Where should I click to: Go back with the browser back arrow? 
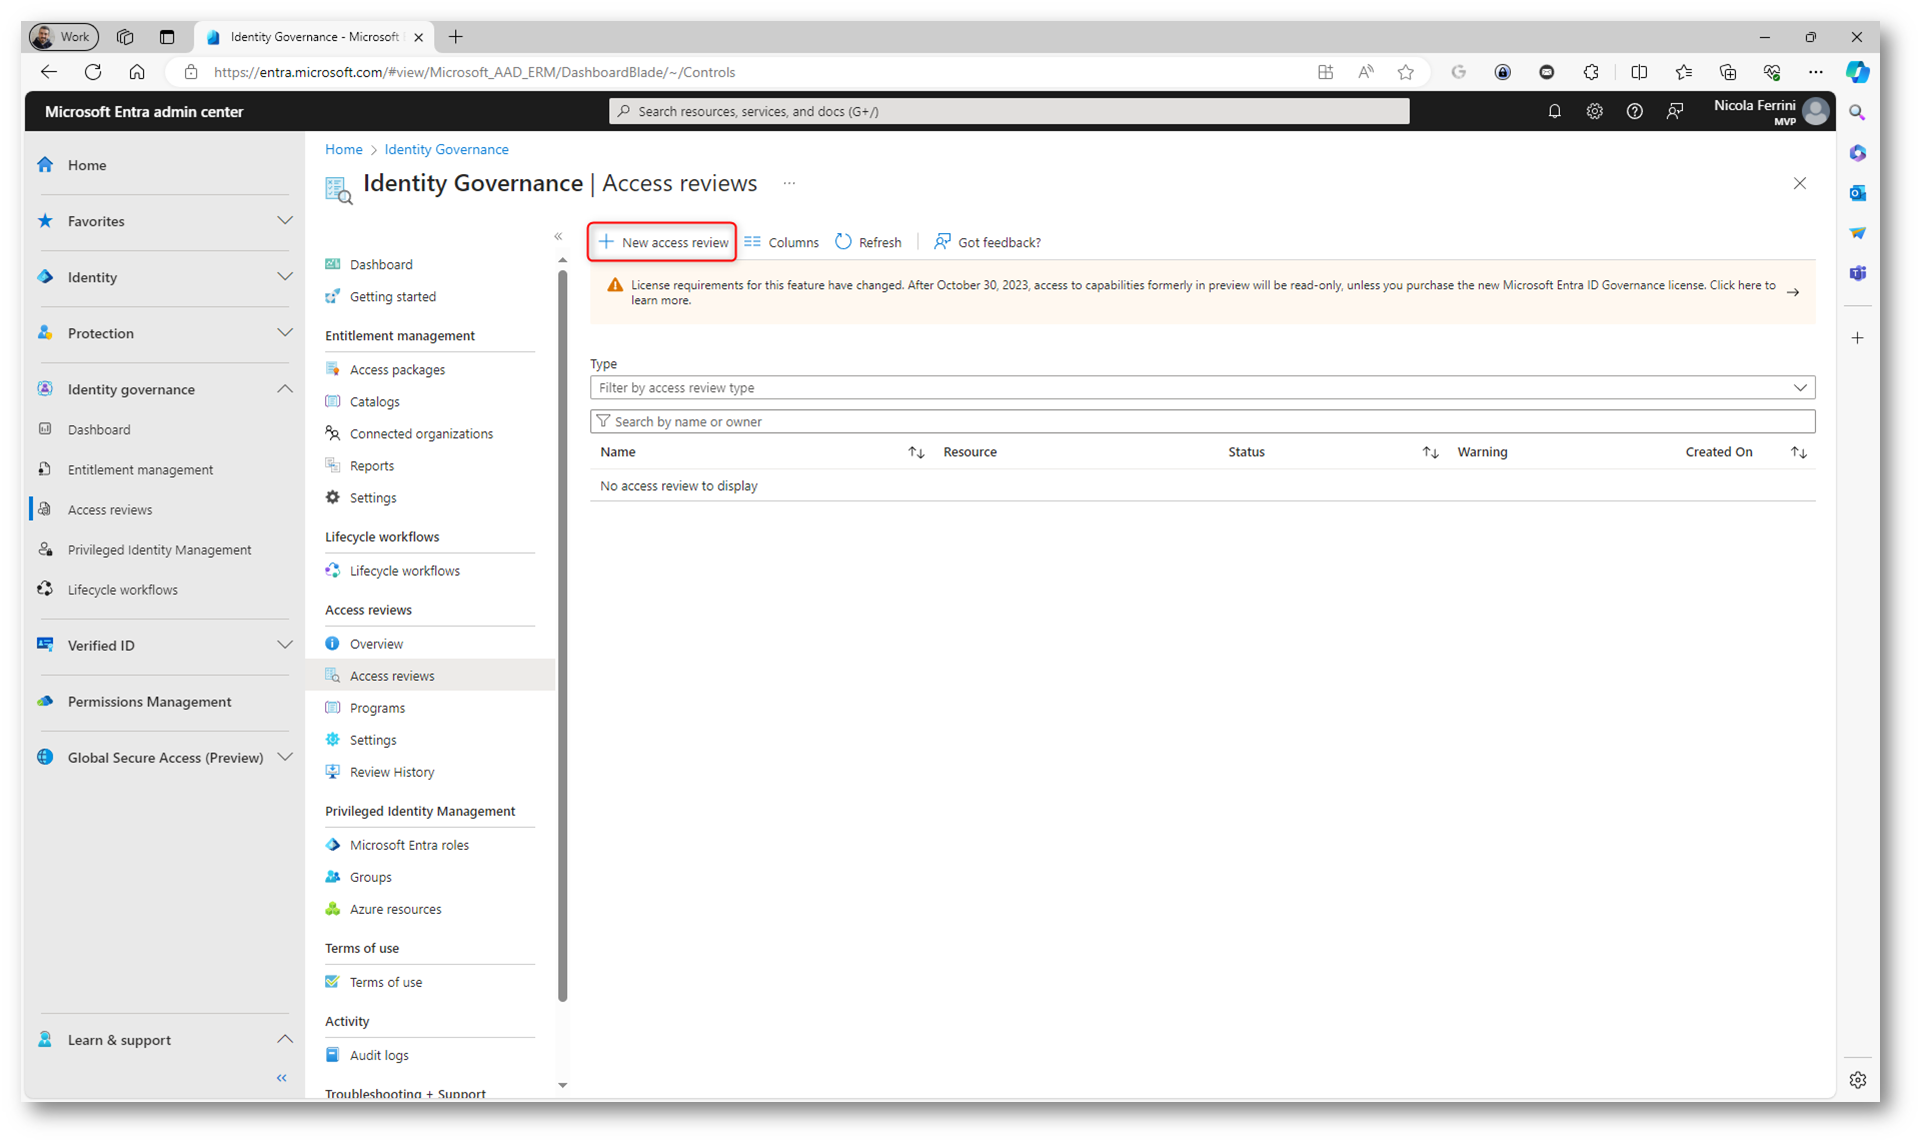49,72
